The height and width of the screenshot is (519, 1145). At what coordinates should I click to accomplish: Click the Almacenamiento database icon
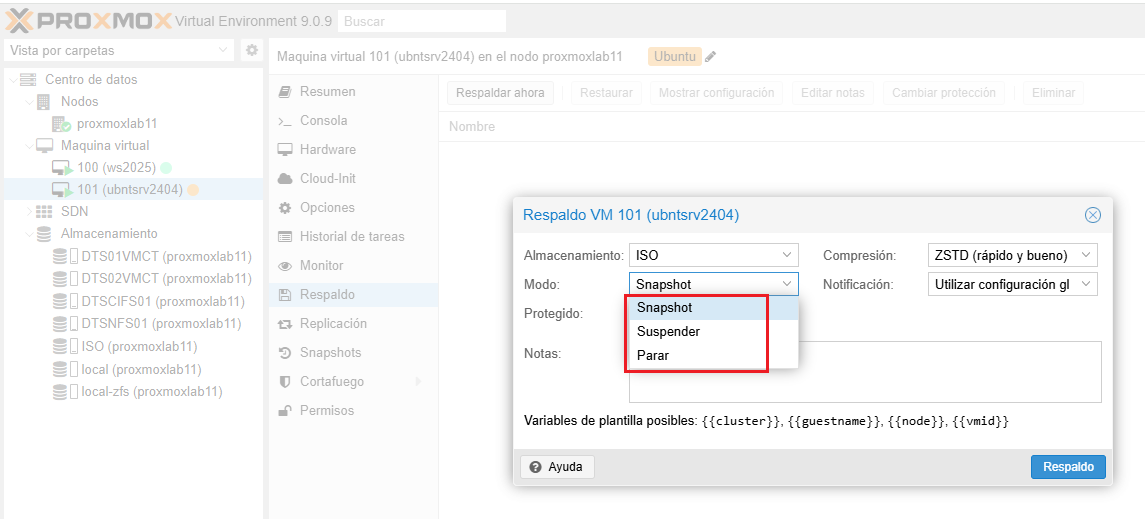tap(44, 234)
